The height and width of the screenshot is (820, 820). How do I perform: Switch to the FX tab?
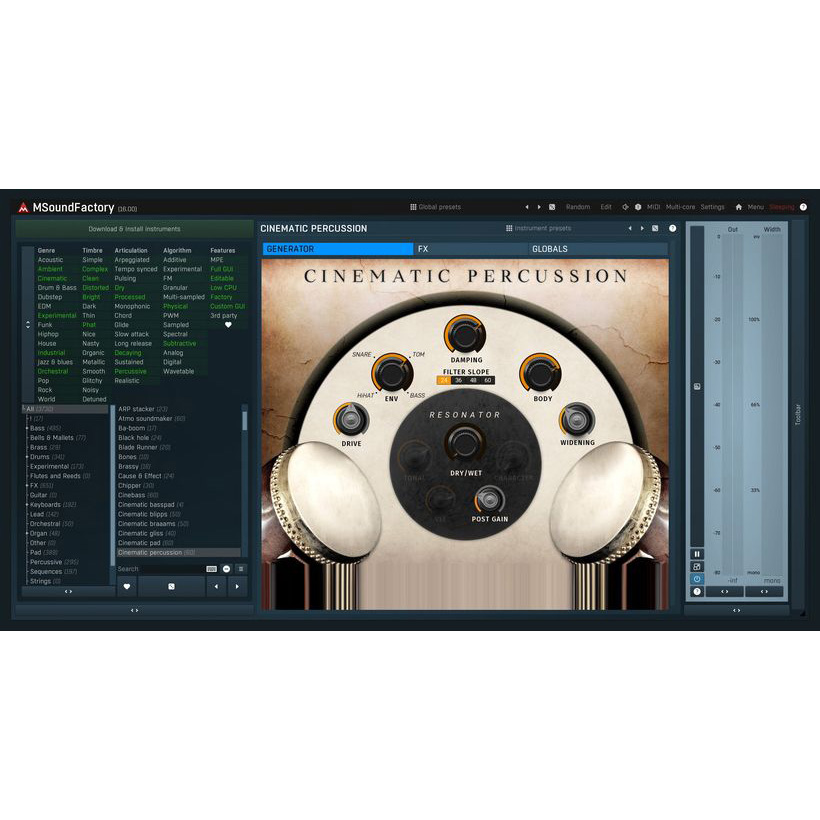click(471, 249)
